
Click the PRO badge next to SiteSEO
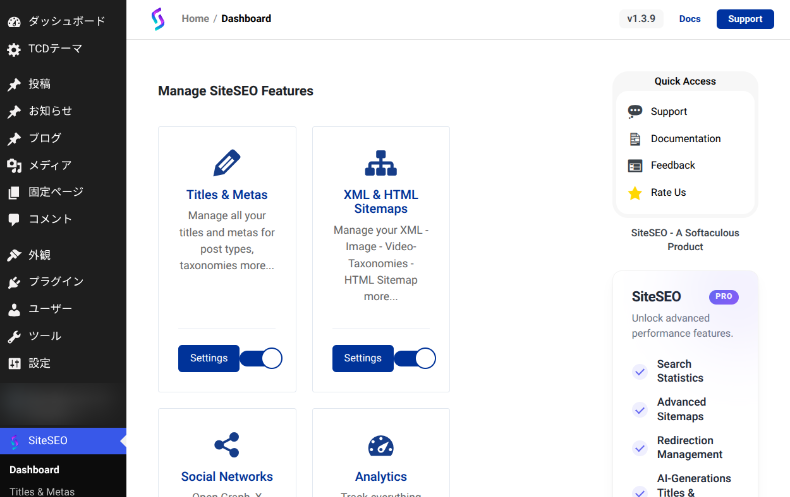(723, 297)
